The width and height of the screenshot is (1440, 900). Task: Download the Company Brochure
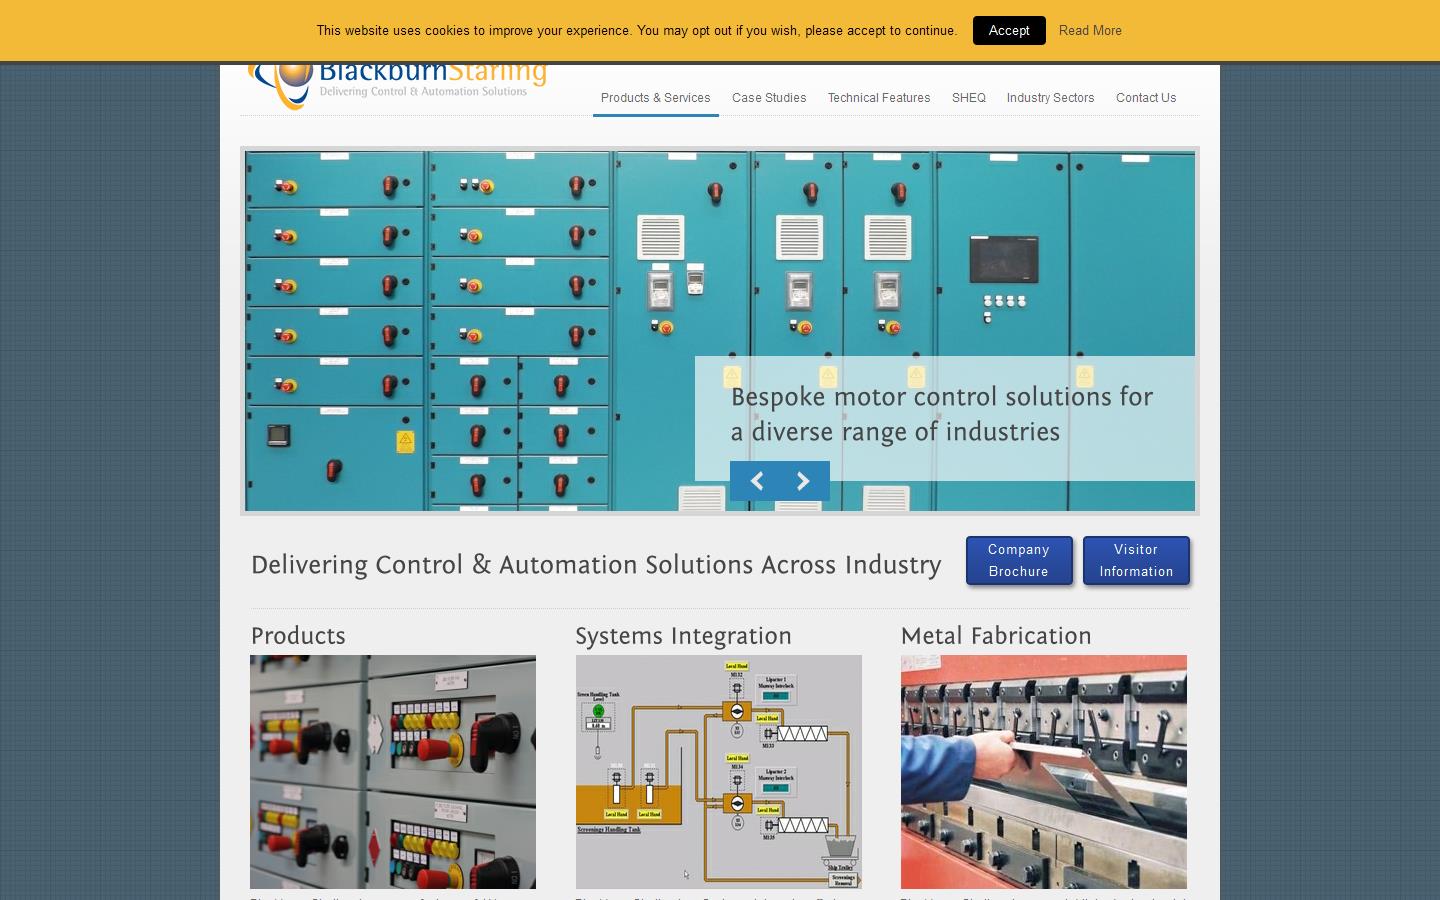pos(1018,560)
